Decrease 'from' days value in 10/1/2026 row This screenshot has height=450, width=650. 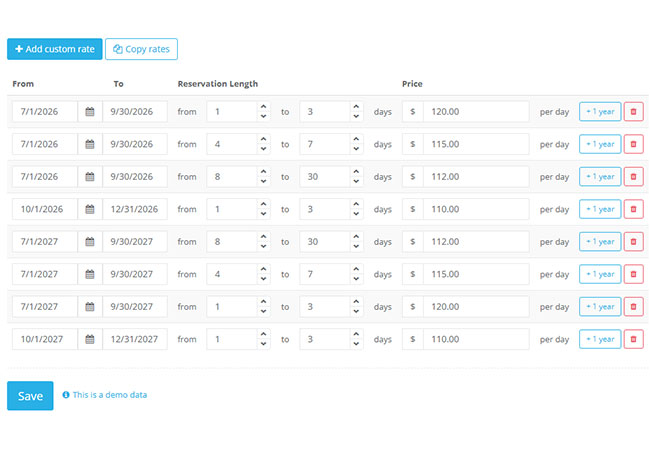point(264,214)
